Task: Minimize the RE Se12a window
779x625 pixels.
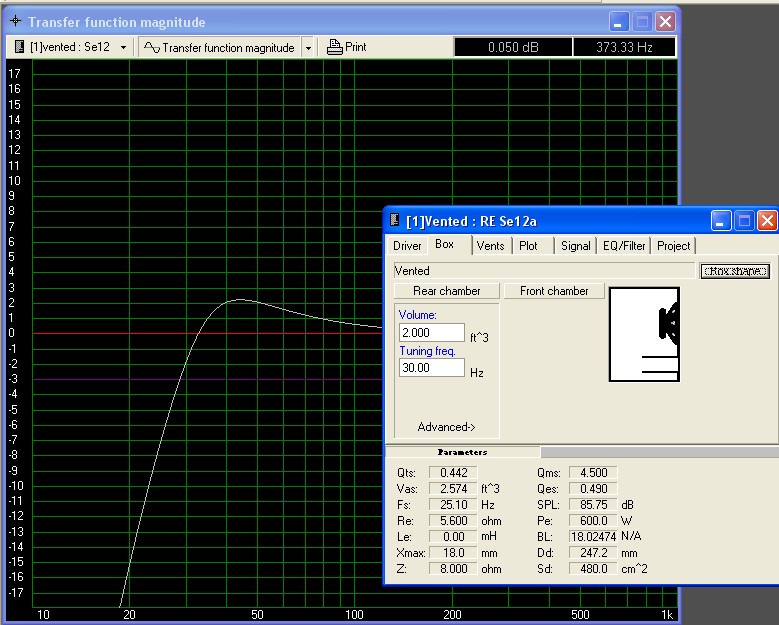Action: (x=720, y=221)
